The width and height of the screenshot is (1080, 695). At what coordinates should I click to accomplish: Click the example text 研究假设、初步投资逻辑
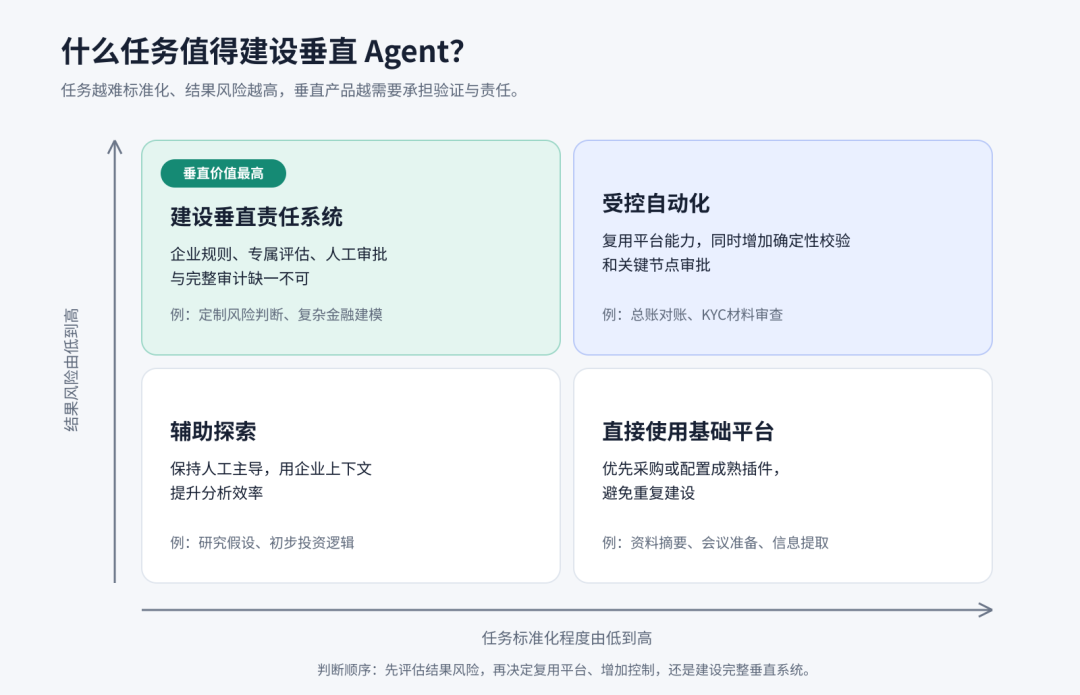[276, 543]
